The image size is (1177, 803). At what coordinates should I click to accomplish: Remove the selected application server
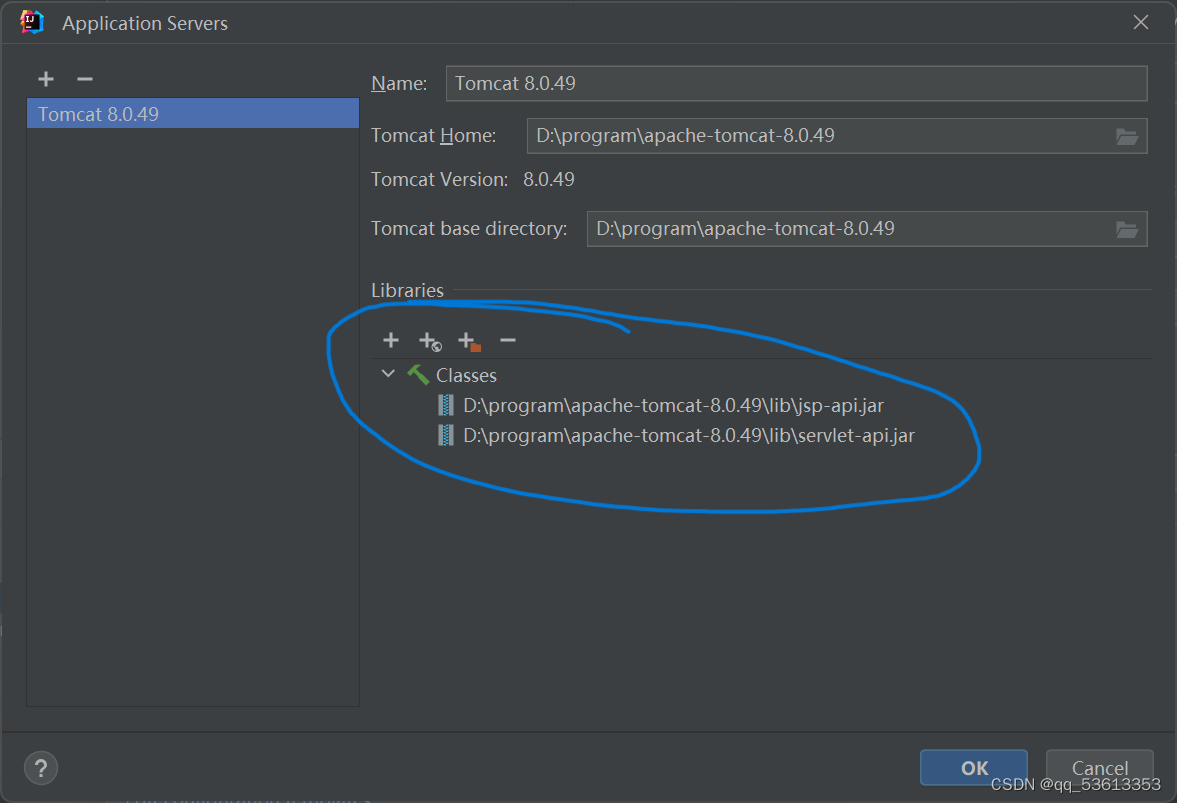coord(85,79)
